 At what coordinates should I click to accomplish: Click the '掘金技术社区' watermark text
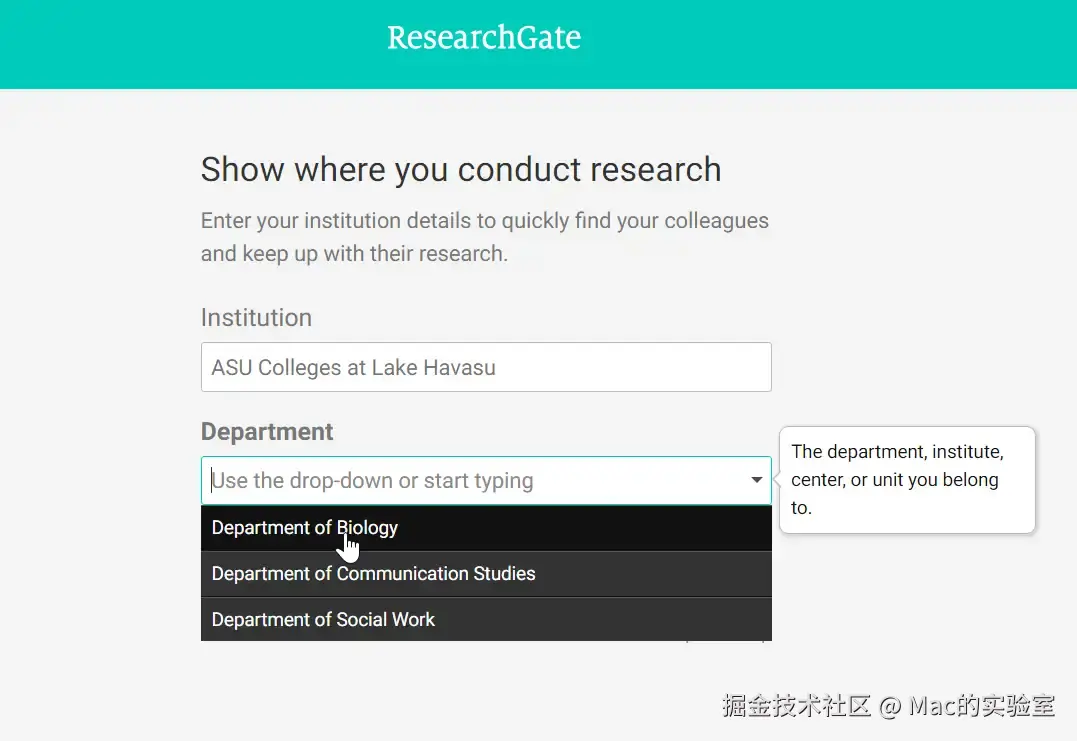coord(797,705)
